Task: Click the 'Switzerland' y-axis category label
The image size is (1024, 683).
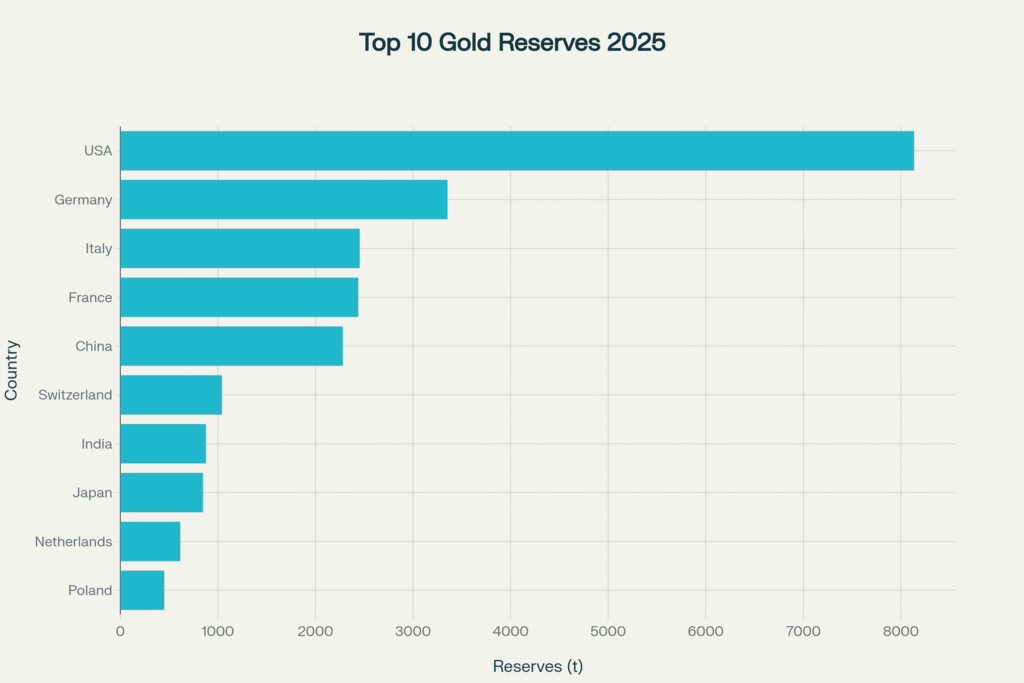Action: [75, 395]
